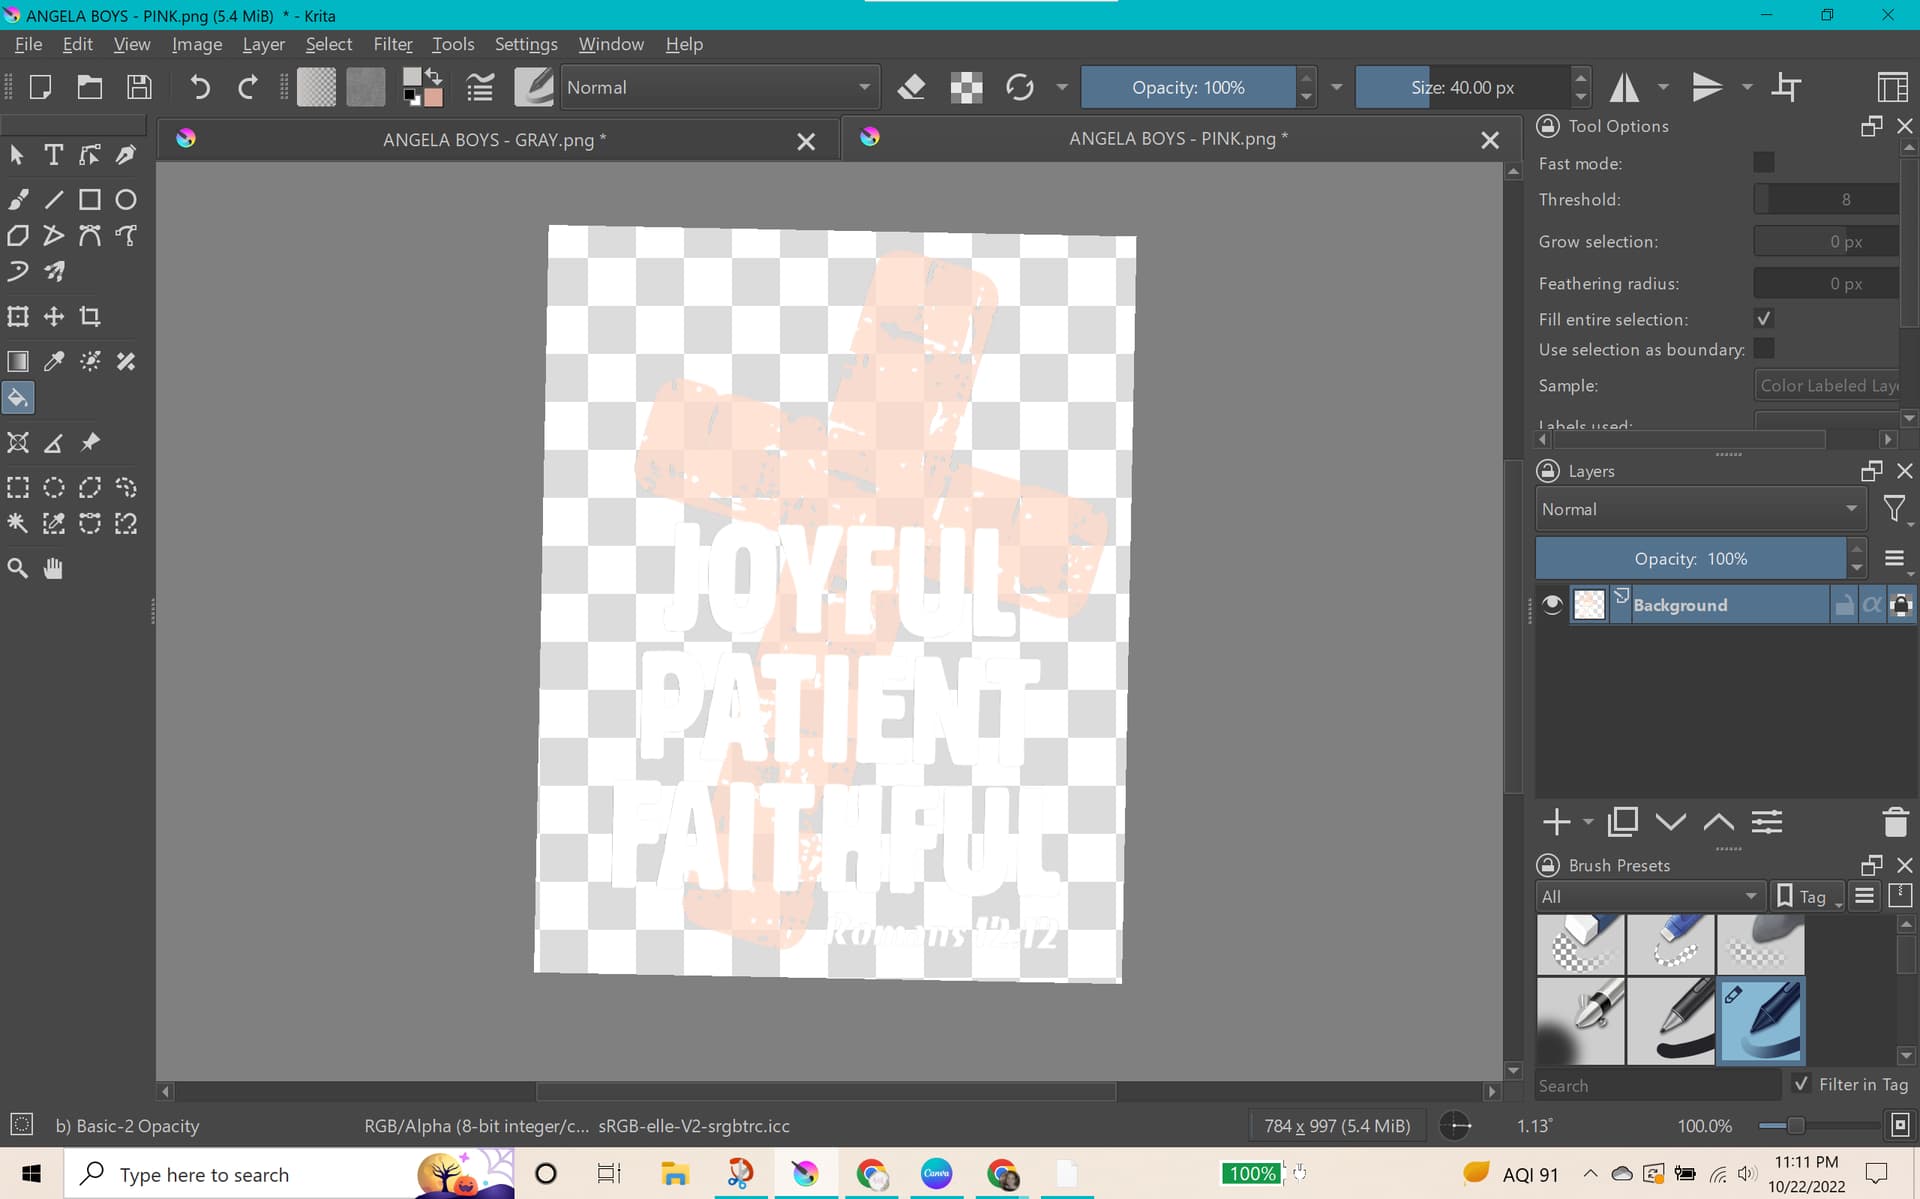Toggle Filter in Tag checkbox
1920x1199 pixels.
[1801, 1084]
